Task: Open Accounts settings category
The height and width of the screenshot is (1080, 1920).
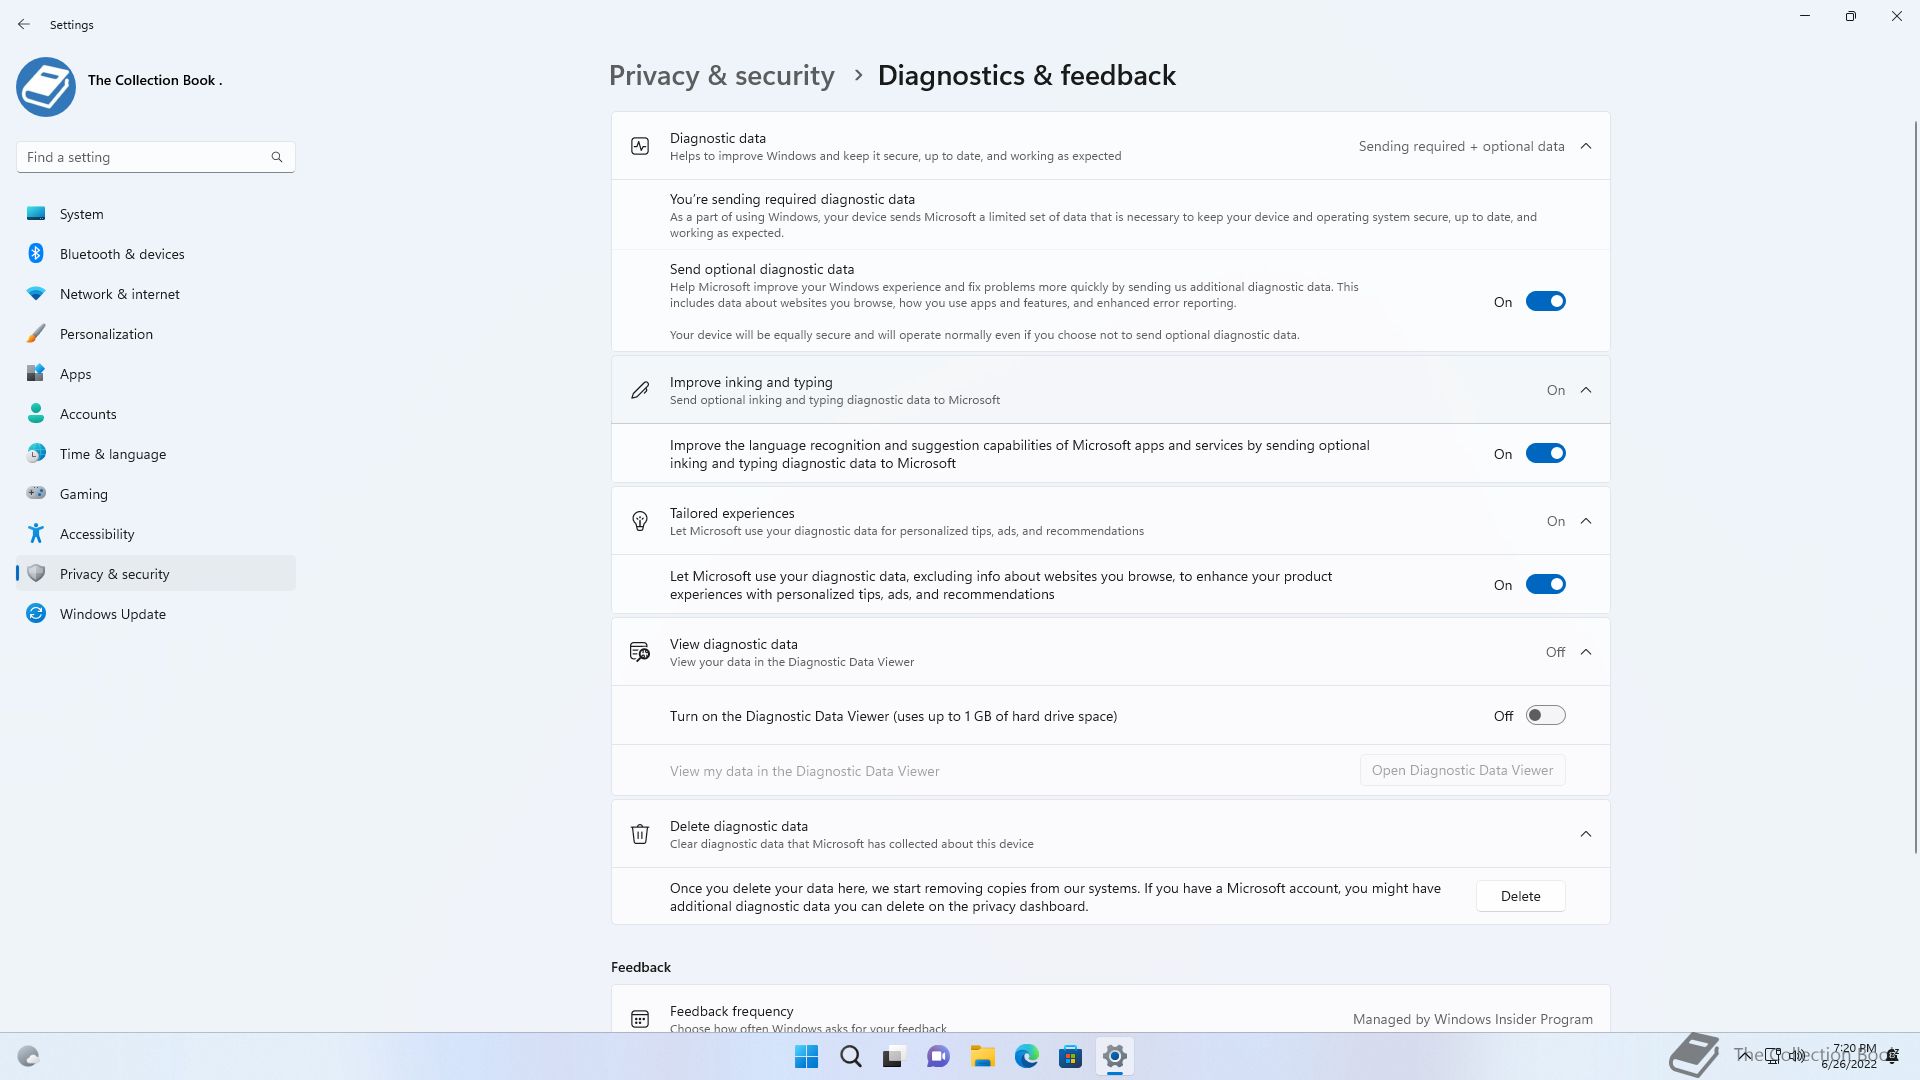Action: pos(156,414)
